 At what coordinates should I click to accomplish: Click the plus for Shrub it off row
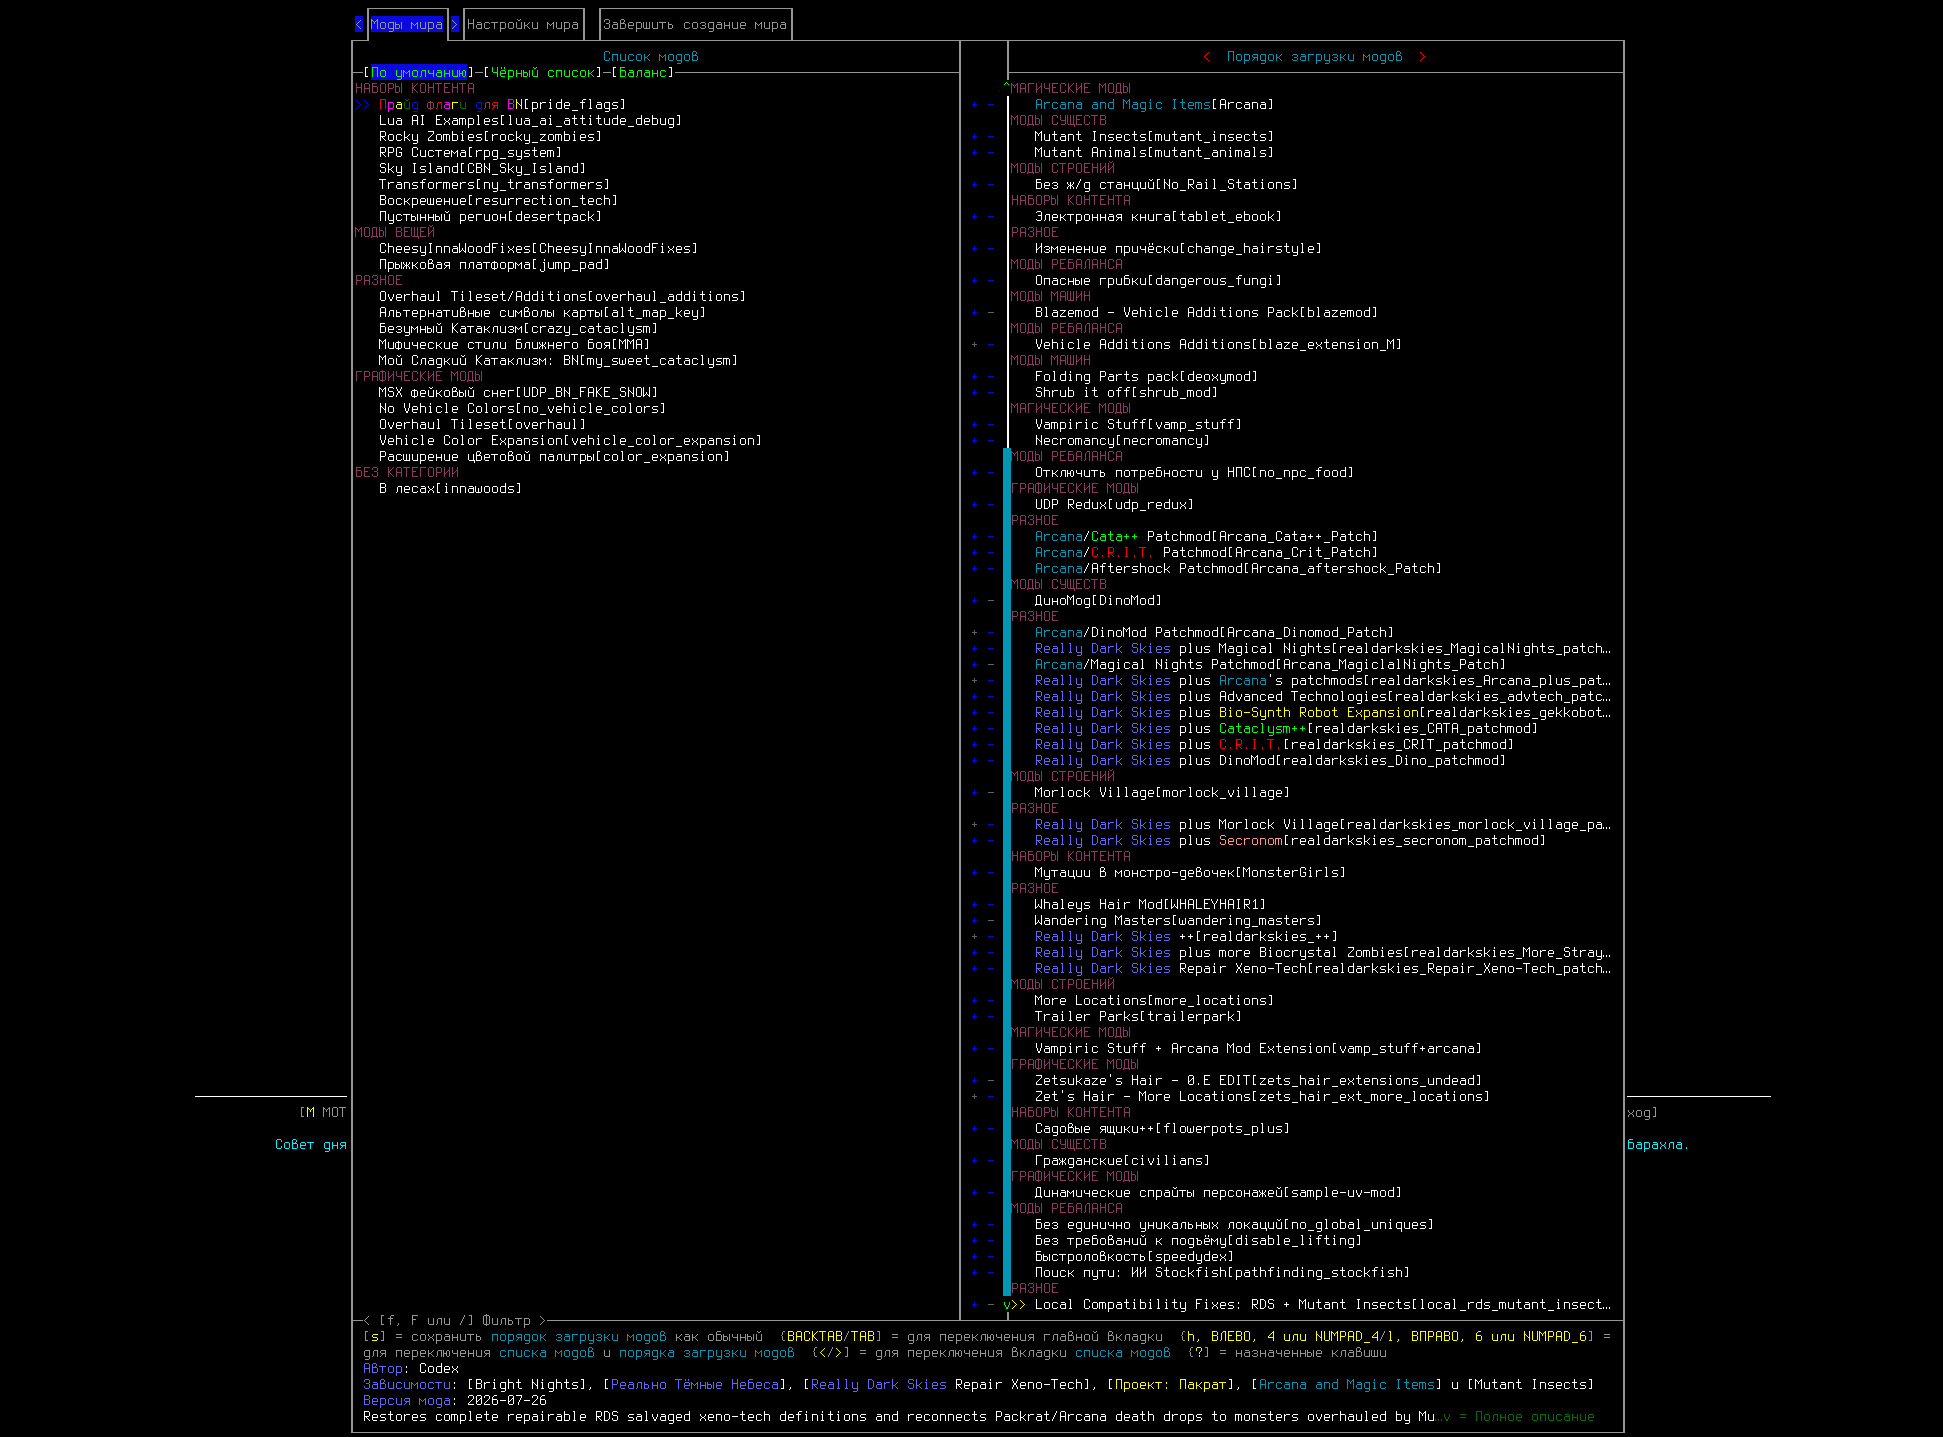975,393
